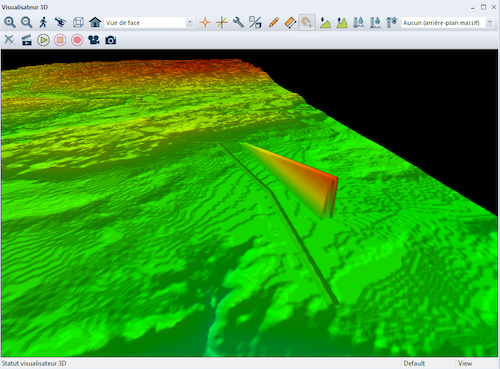The height and width of the screenshot is (369, 500).
Task: Click the zoom out magnifier icon
Action: (x=26, y=23)
